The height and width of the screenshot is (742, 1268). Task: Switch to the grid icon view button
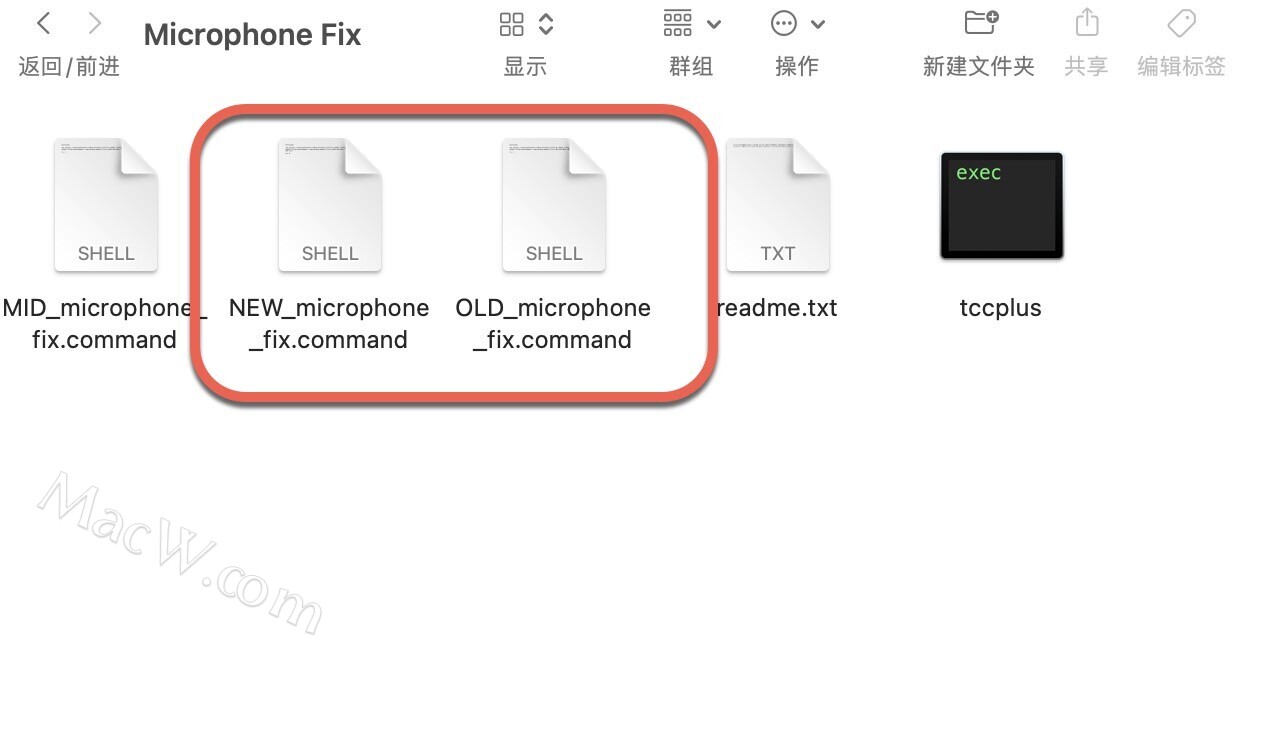512,24
